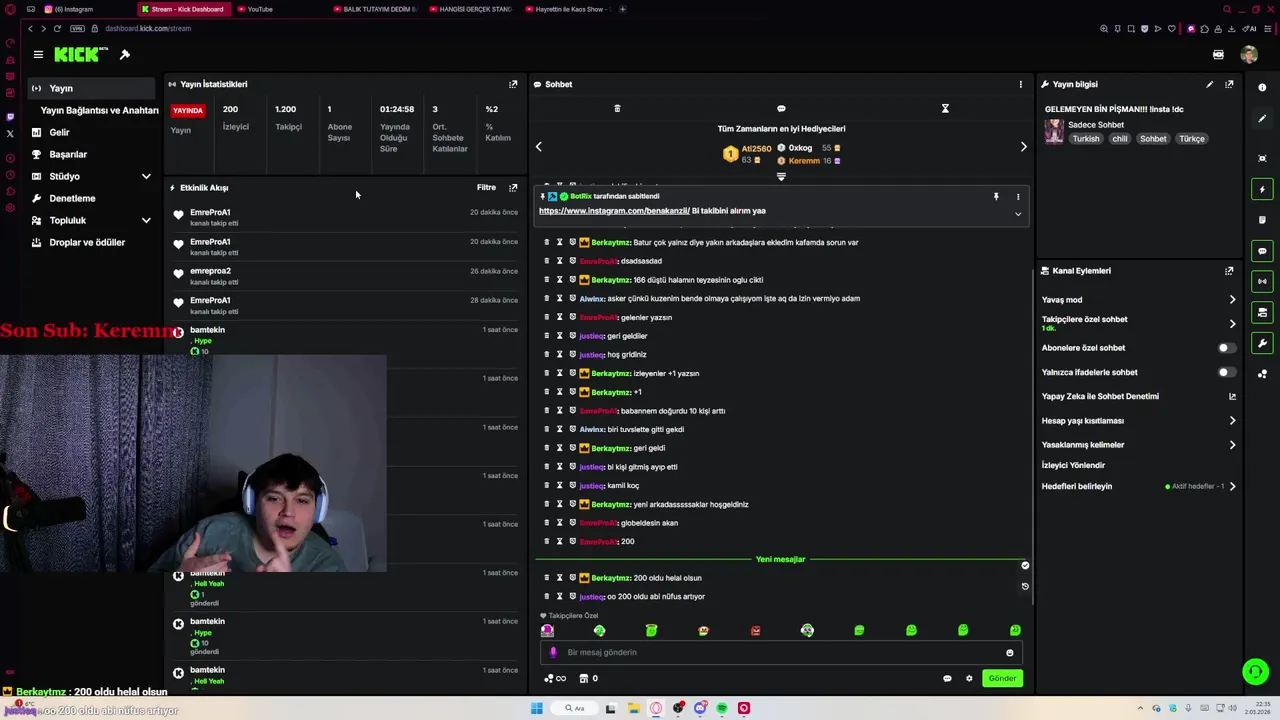Viewport: 1280px width, 720px height.
Task: Click the 'Bir mesaj gönderin' input
Action: pyautogui.click(x=781, y=652)
